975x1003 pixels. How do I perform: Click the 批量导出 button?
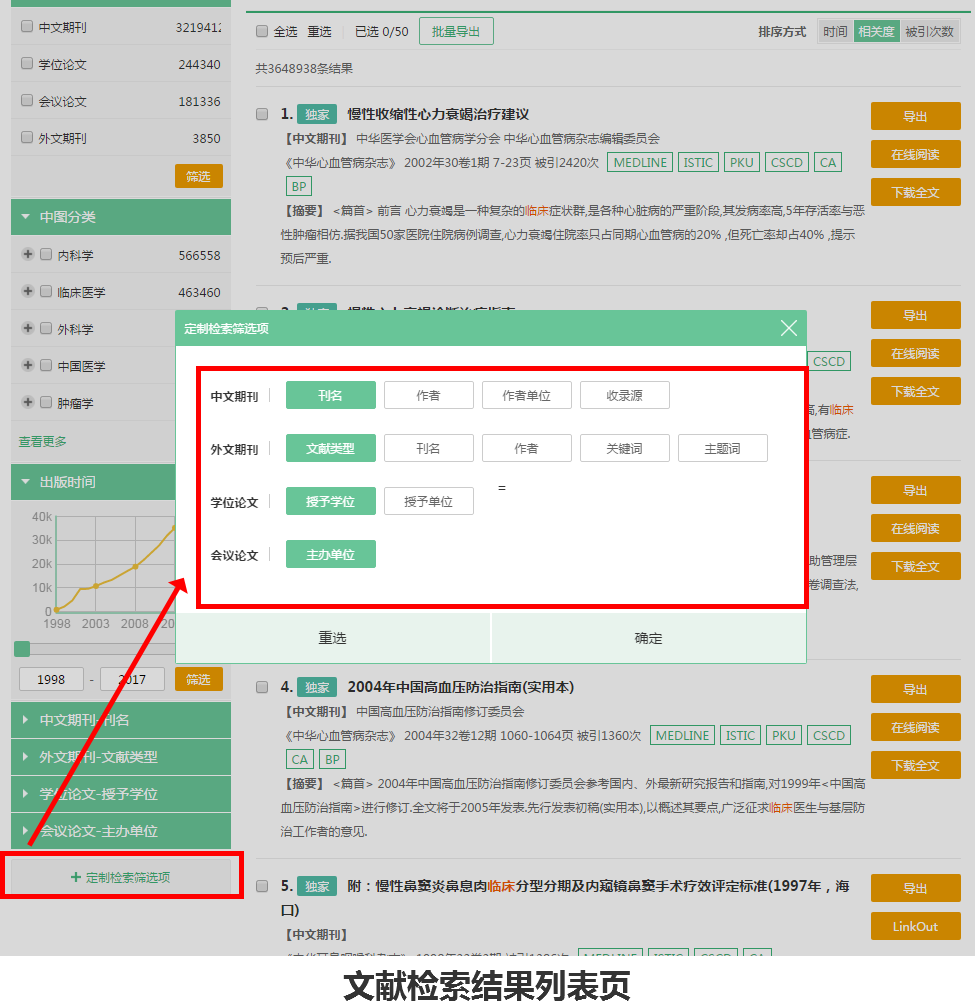pos(456,32)
